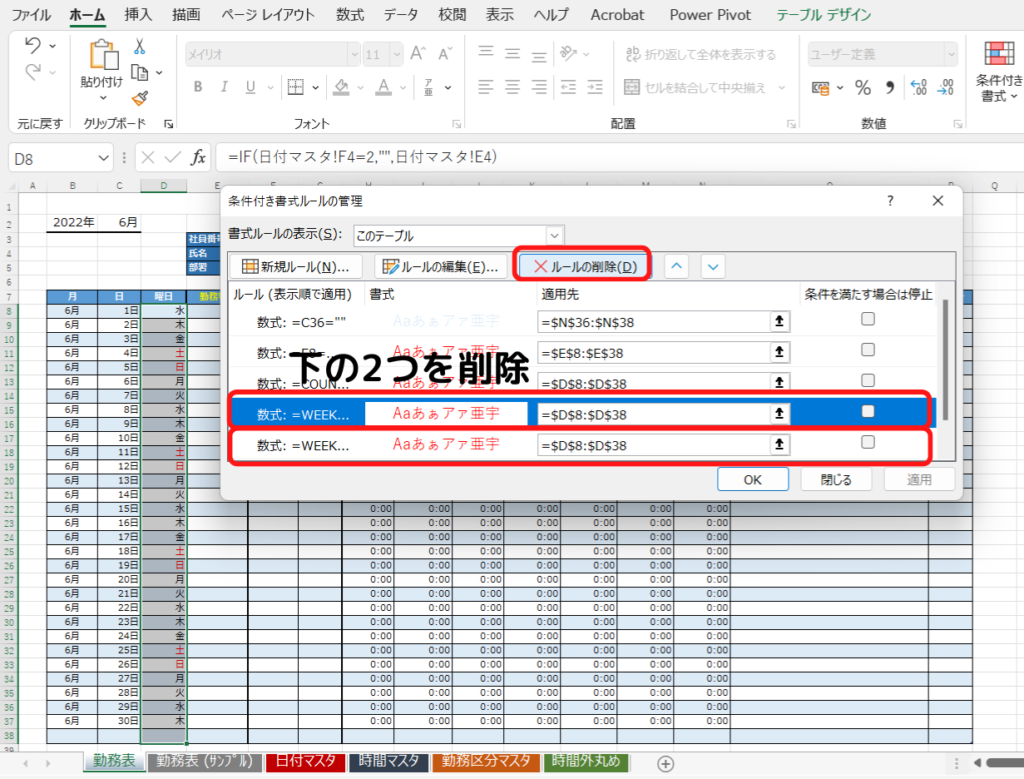This screenshot has width=1024, height=779.
Task: Click the 閉じる button
Action: coord(836,479)
